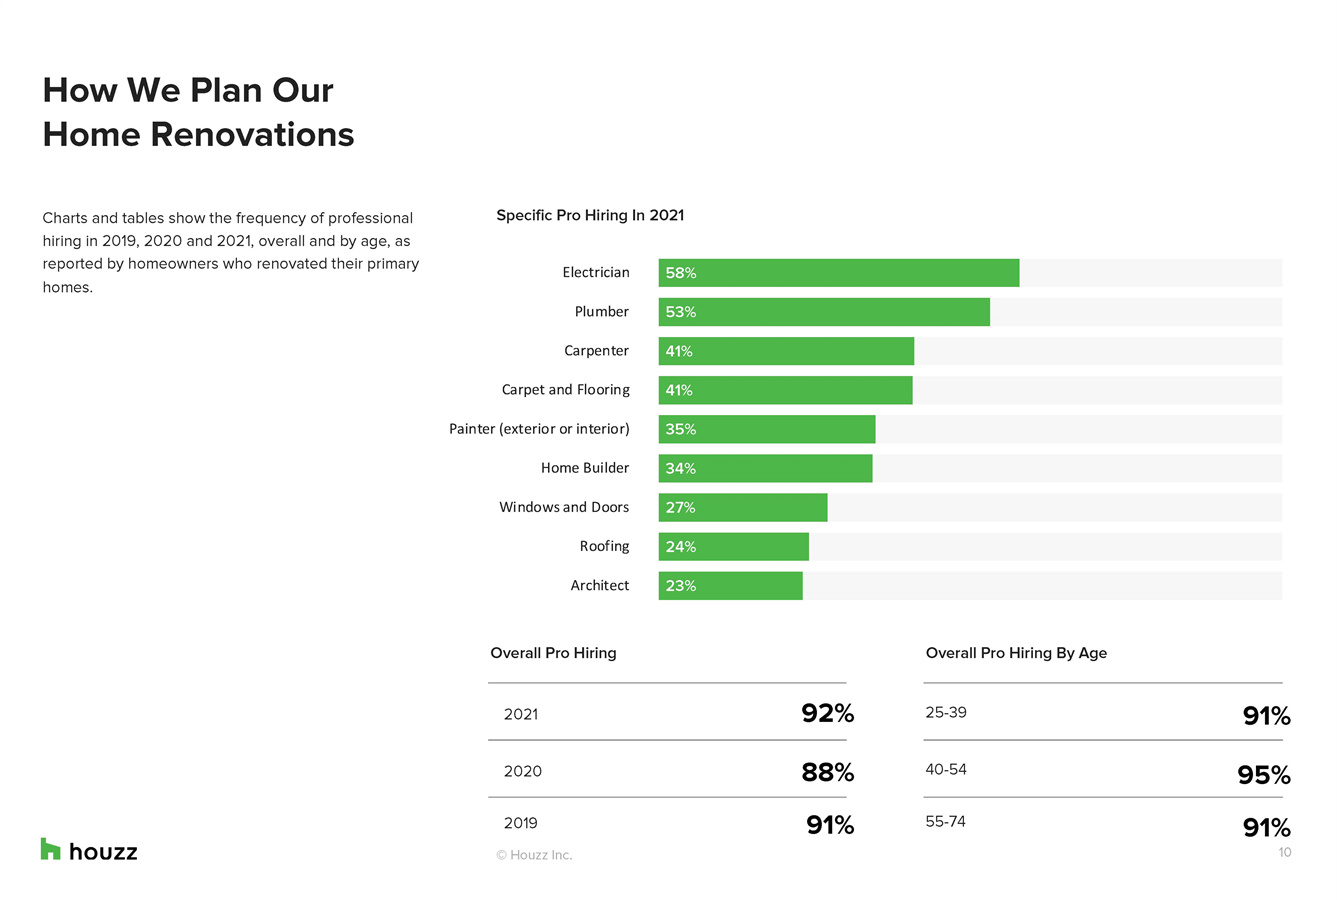Click the © Houzz Inc. copyright text
Viewport: 1337px width, 900px height.
tap(534, 855)
